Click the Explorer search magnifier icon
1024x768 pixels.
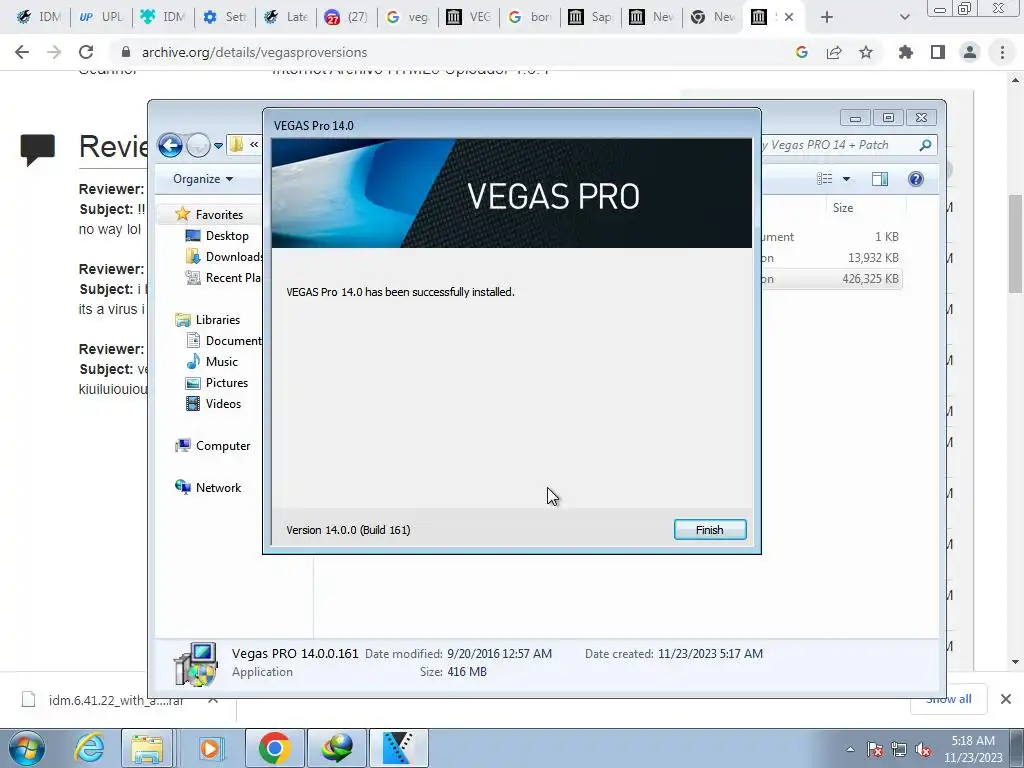pos(925,145)
